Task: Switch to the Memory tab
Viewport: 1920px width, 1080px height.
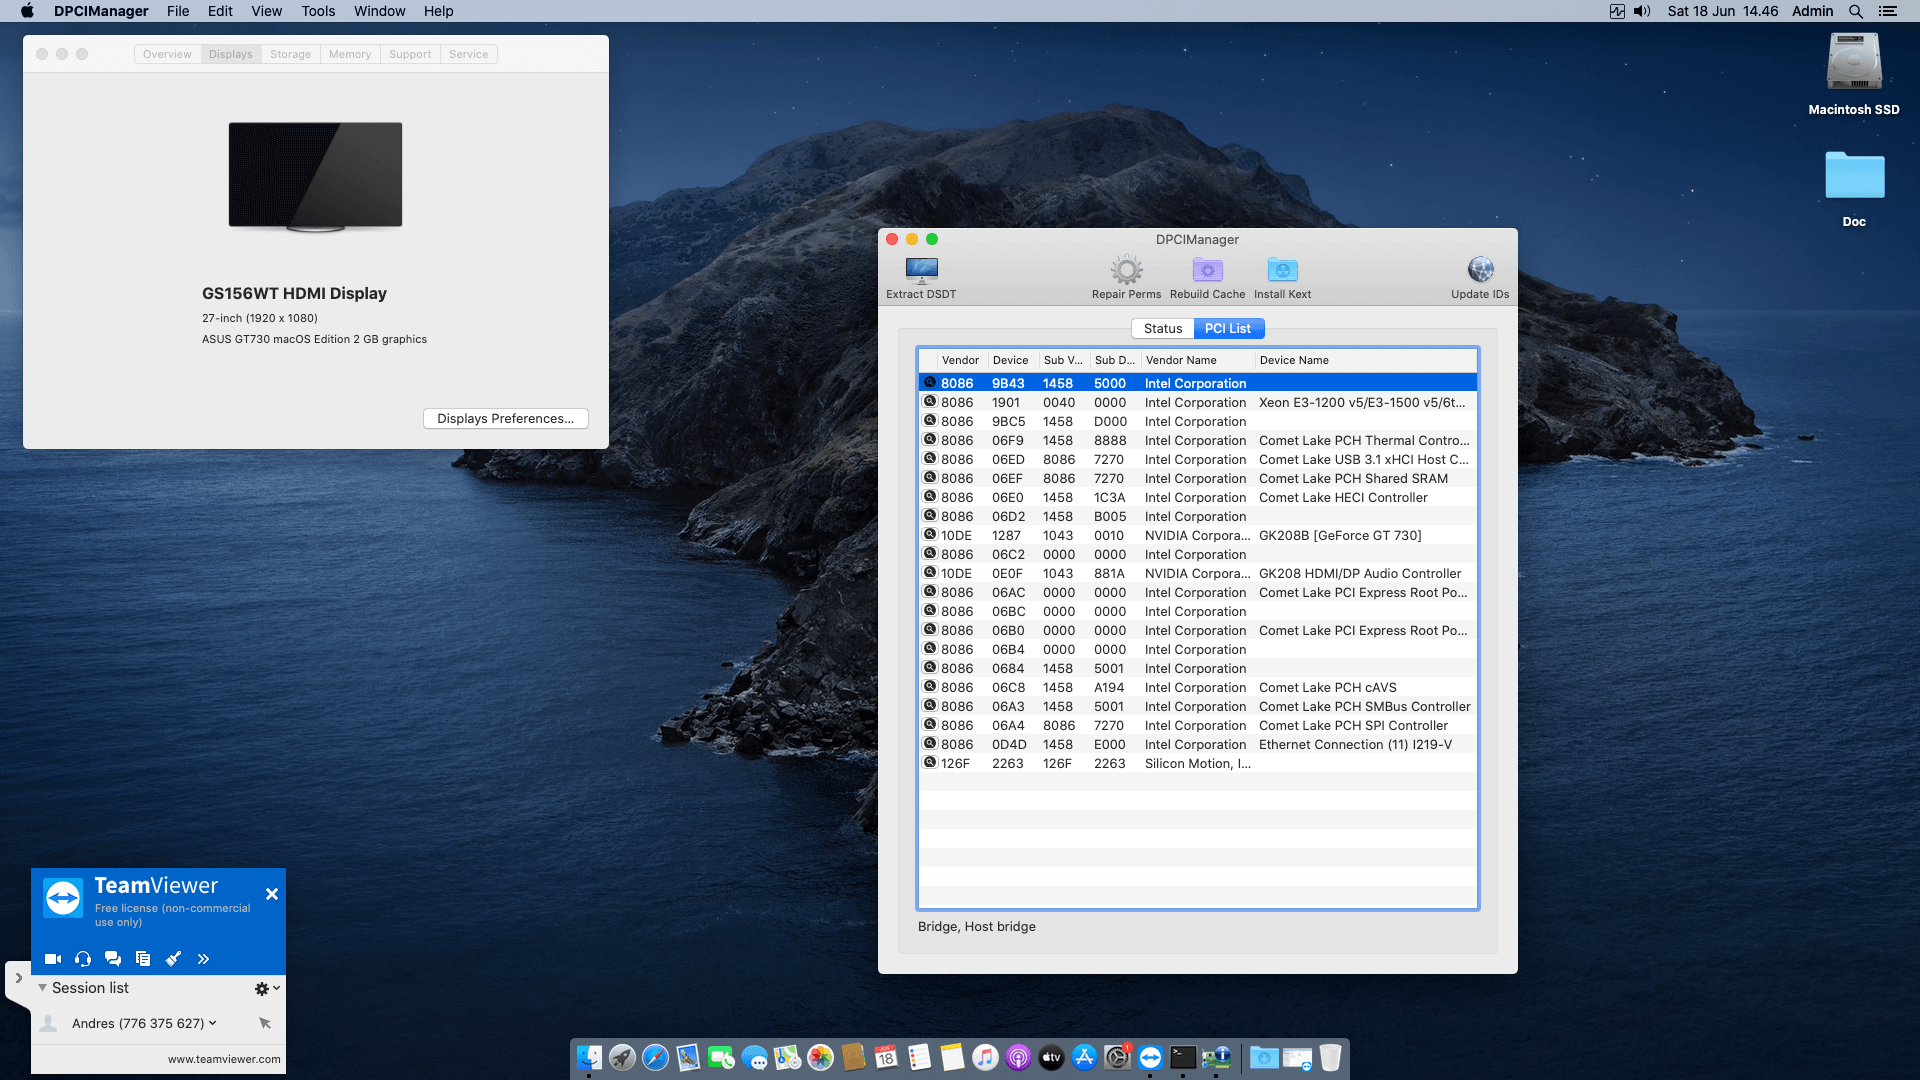Action: click(350, 54)
